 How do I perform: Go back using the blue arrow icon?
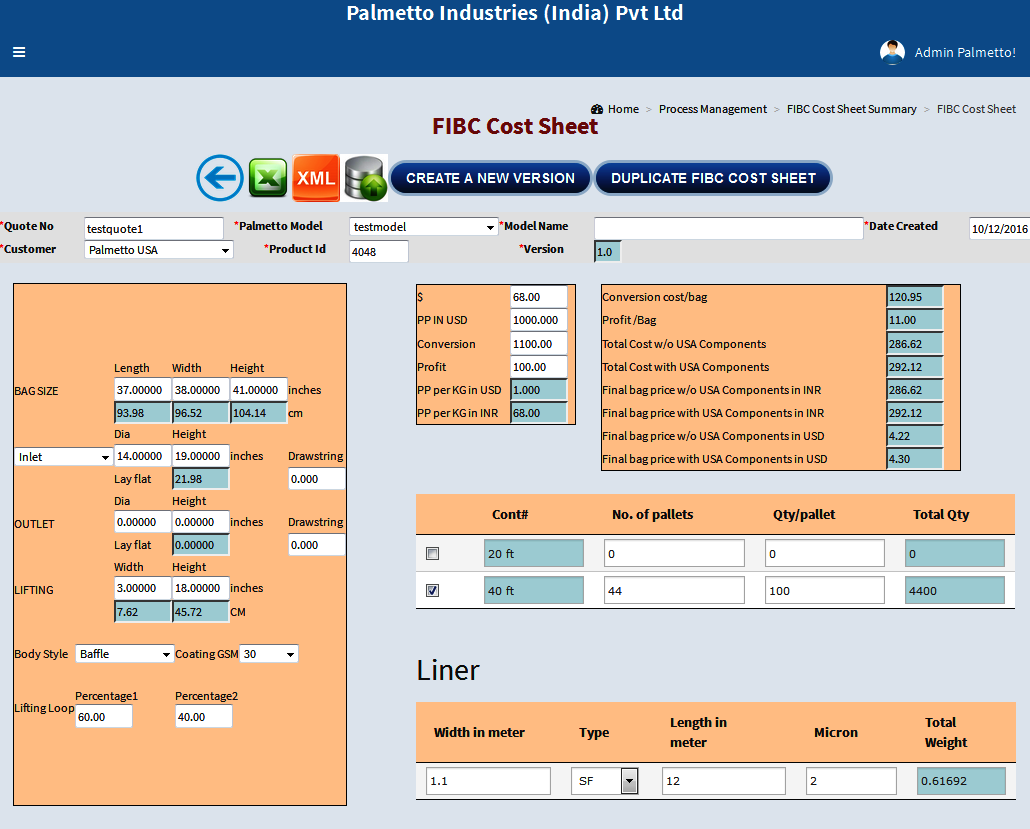point(220,178)
